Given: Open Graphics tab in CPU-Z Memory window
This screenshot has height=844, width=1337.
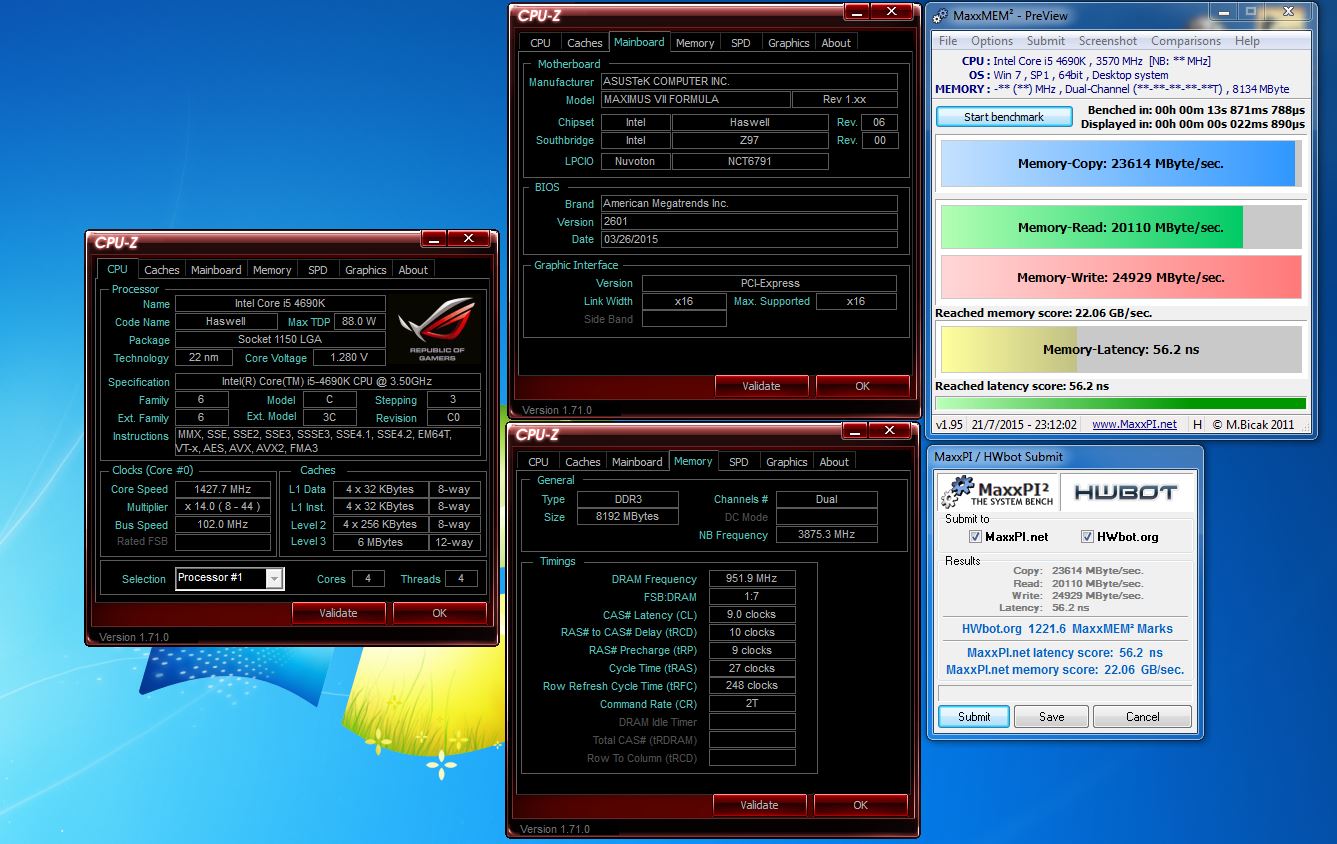Looking at the screenshot, I should click(786, 462).
